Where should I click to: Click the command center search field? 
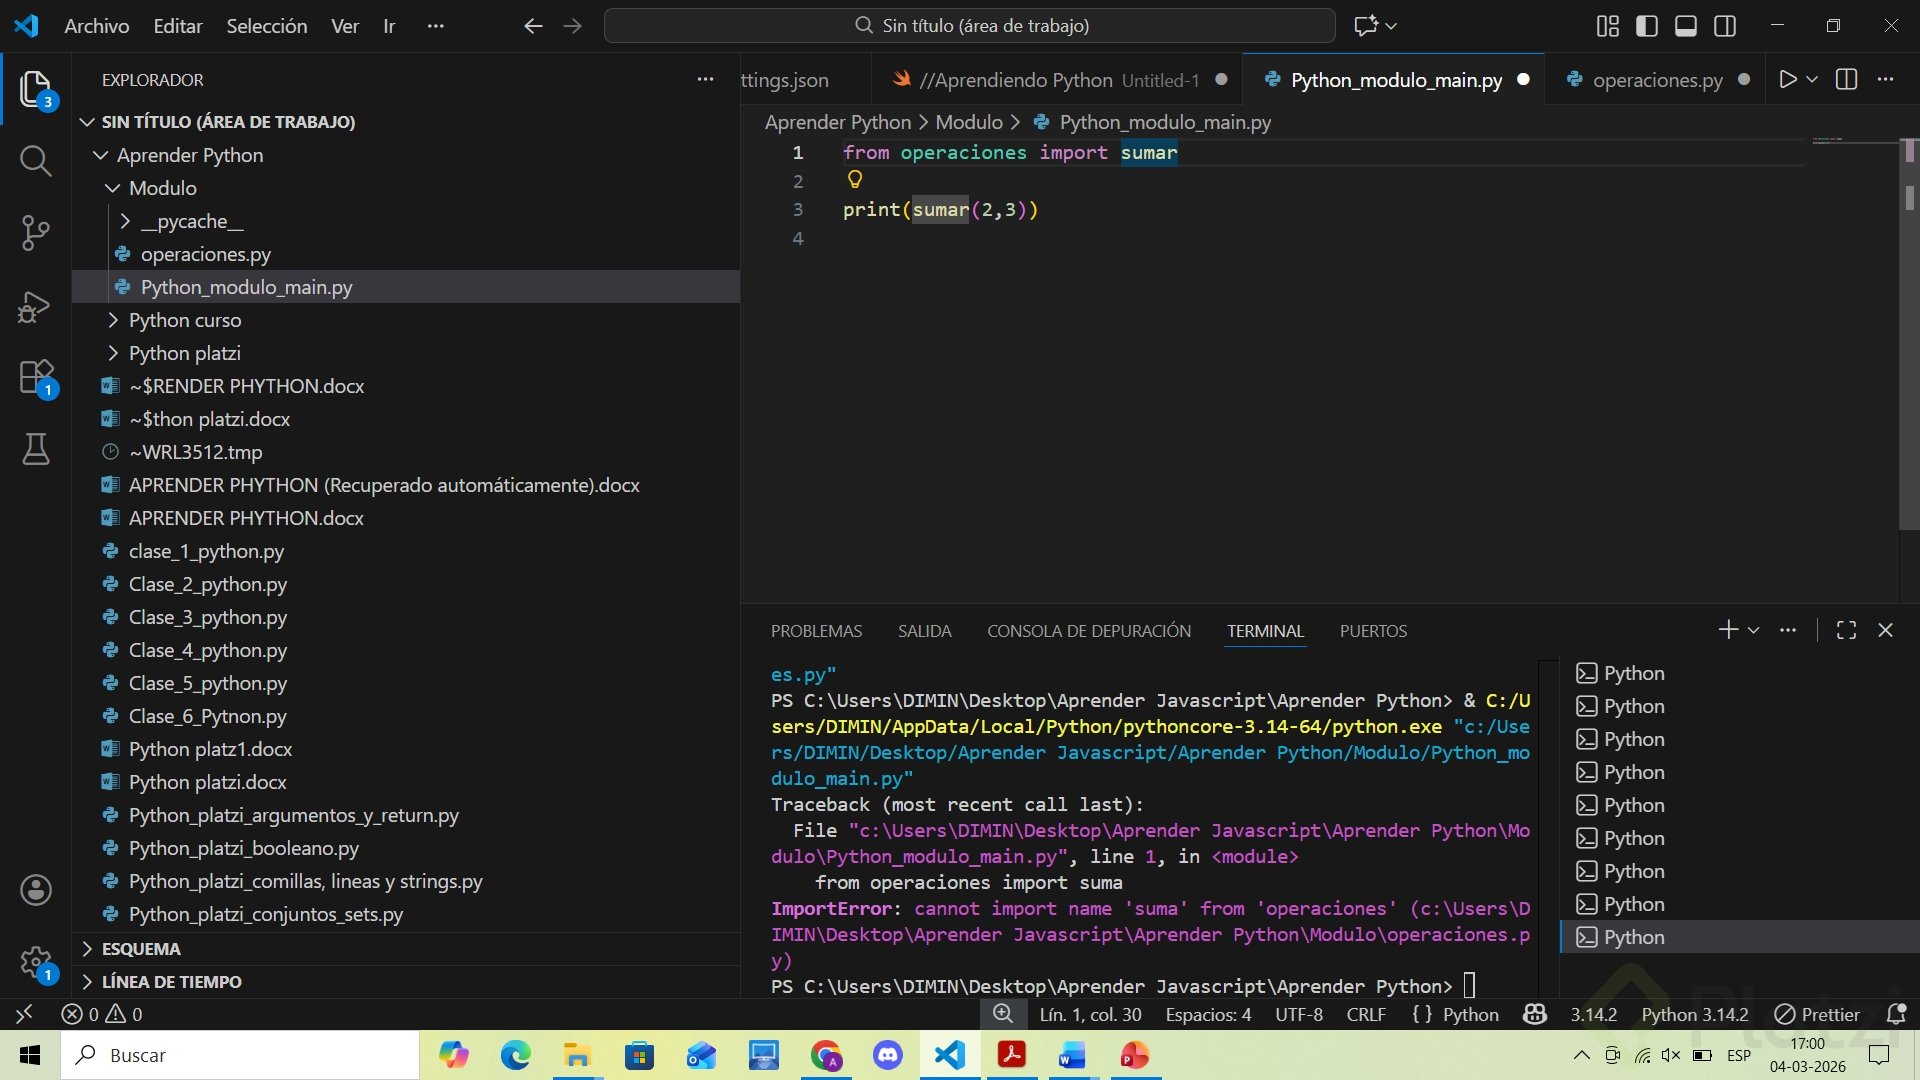pyautogui.click(x=969, y=26)
